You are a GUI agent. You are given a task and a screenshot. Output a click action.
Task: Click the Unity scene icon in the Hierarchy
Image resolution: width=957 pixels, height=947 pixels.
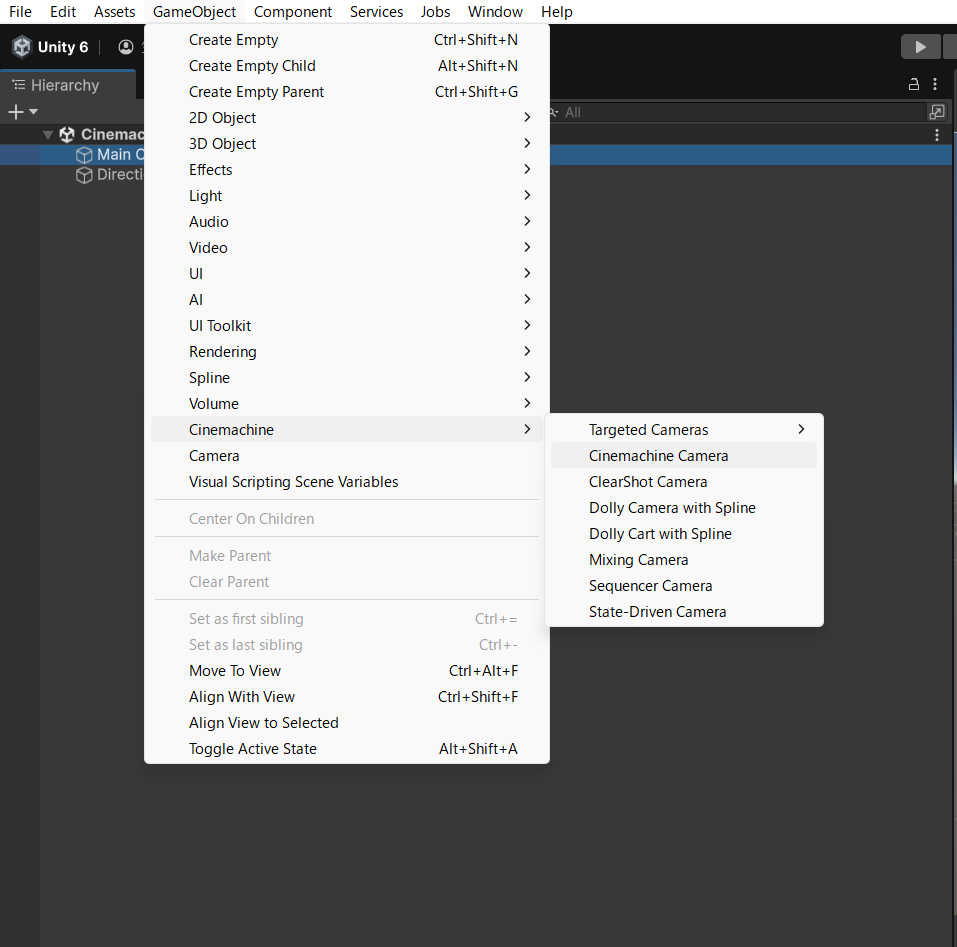[67, 134]
